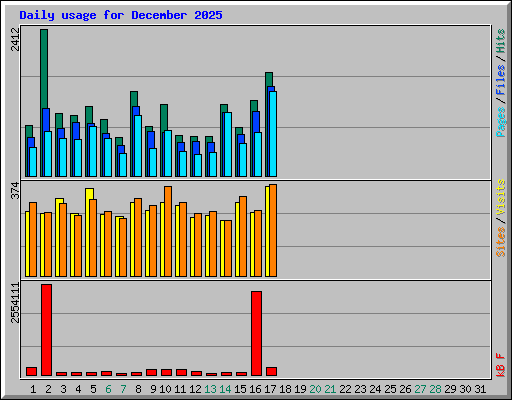Click the day 30 axis label
512x400 pixels.
point(465,389)
